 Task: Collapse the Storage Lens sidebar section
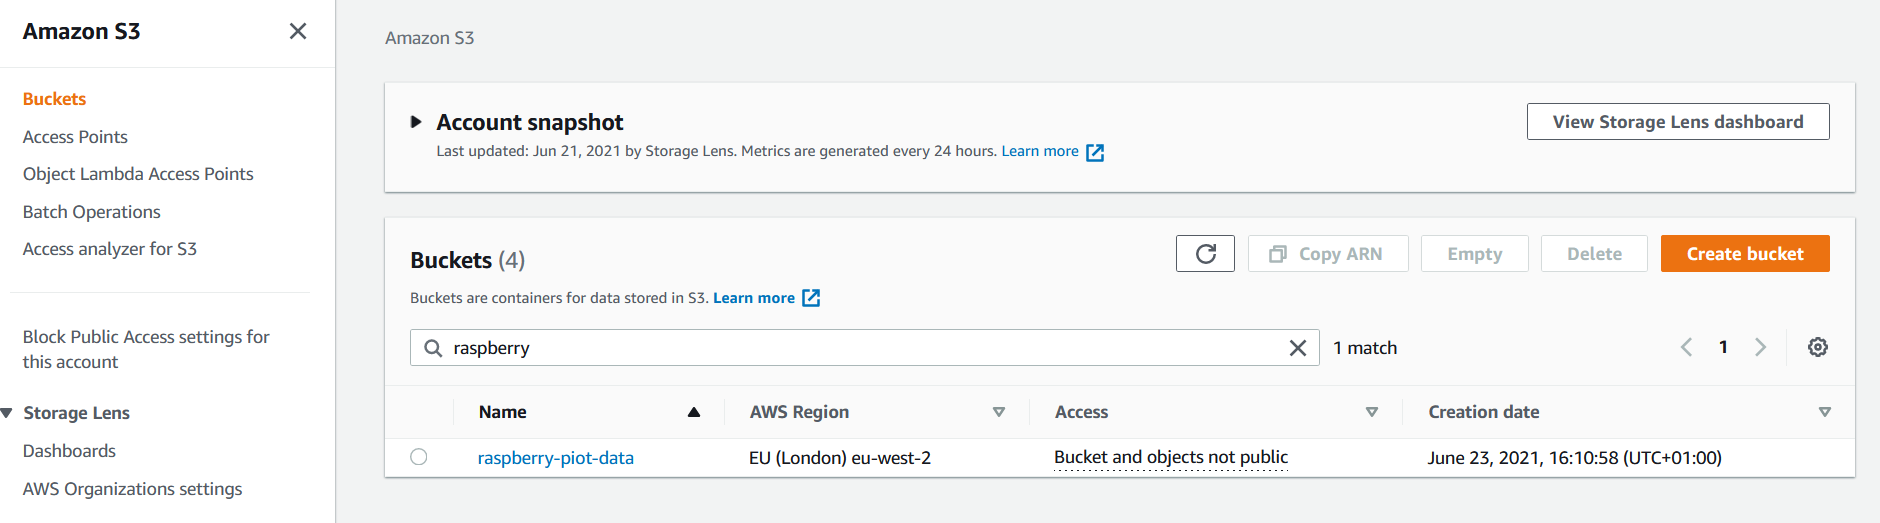[7, 413]
